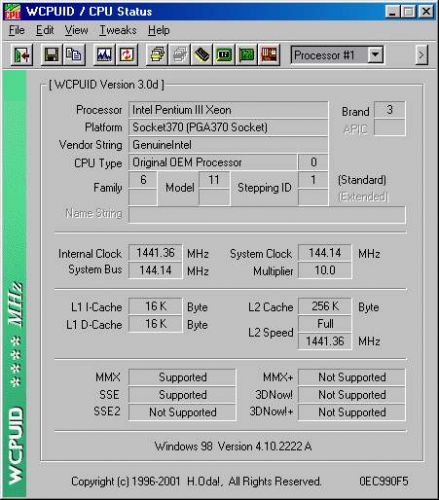Click the L2 Speed 'Full' field
Image resolution: width=439 pixels, height=500 pixels.
[x=325, y=324]
